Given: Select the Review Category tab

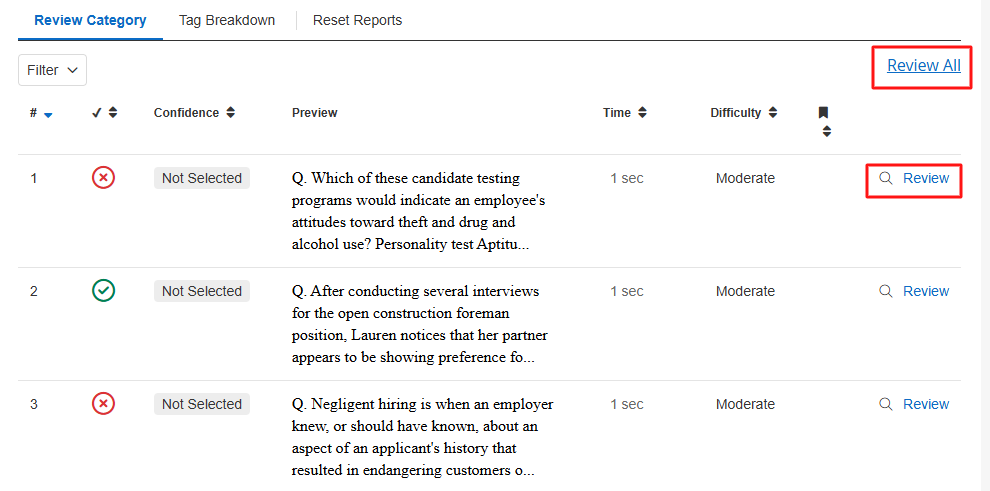Looking at the screenshot, I should (x=90, y=20).
